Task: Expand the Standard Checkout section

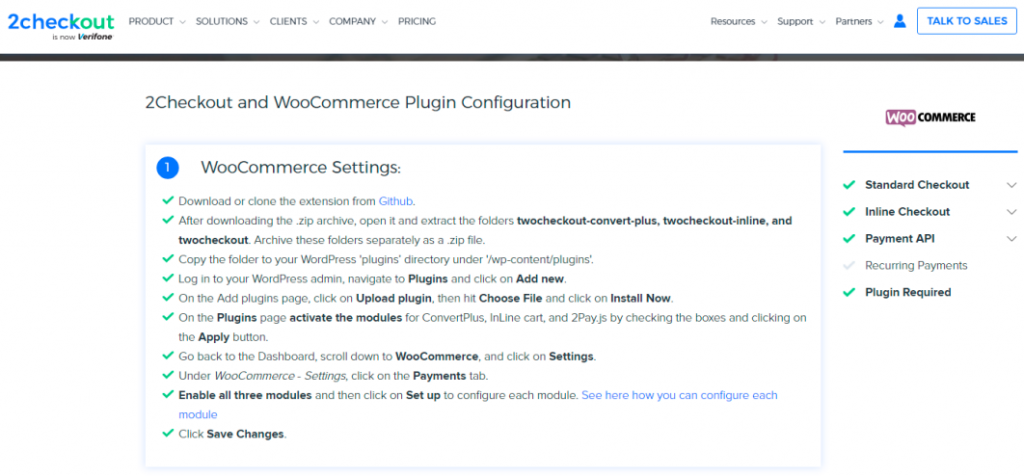Action: [x=930, y=185]
